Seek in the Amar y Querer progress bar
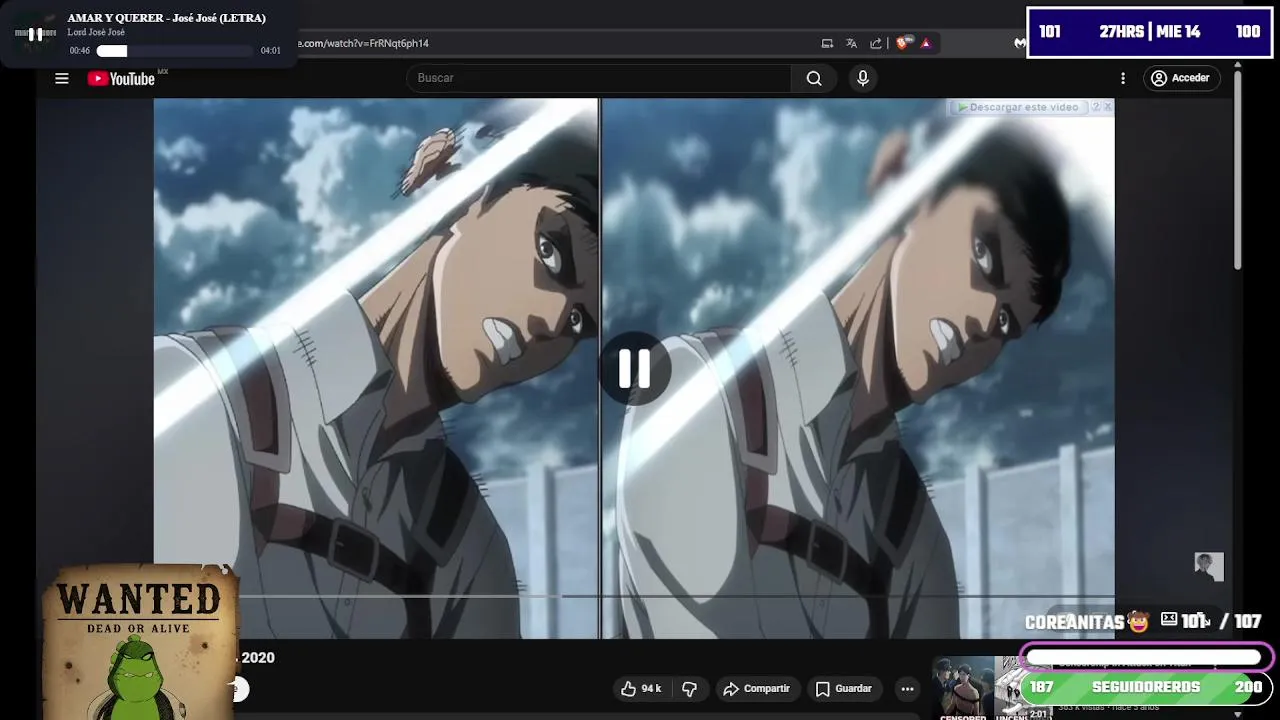The width and height of the screenshot is (1280, 720). (x=175, y=51)
